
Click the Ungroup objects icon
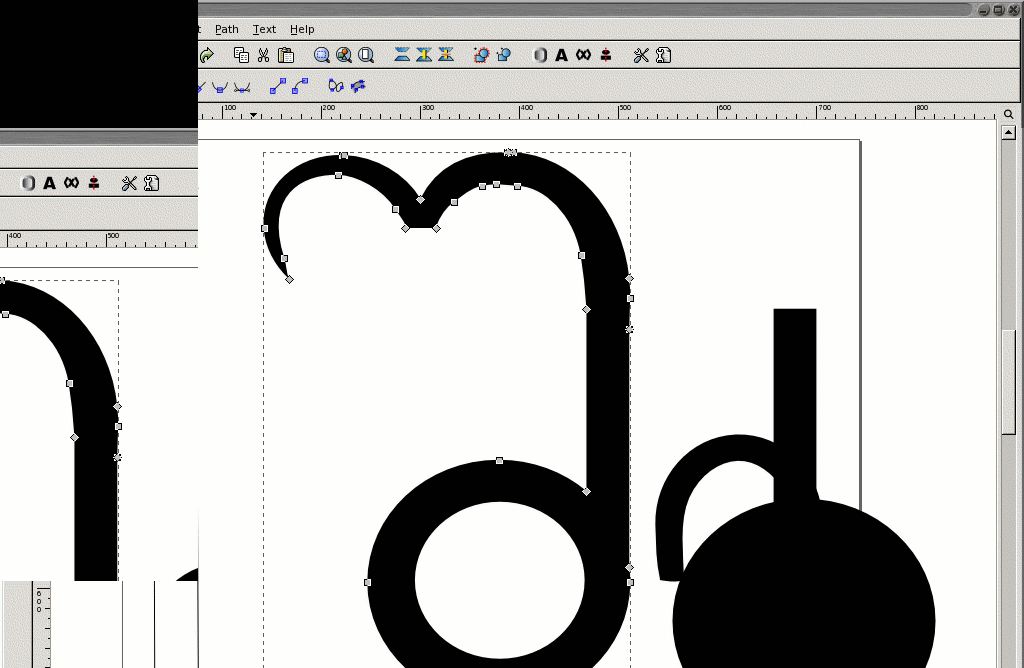coord(504,56)
